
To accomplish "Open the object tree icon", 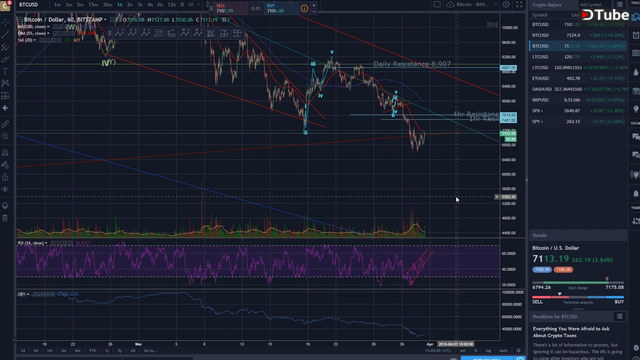I will click(5, 206).
